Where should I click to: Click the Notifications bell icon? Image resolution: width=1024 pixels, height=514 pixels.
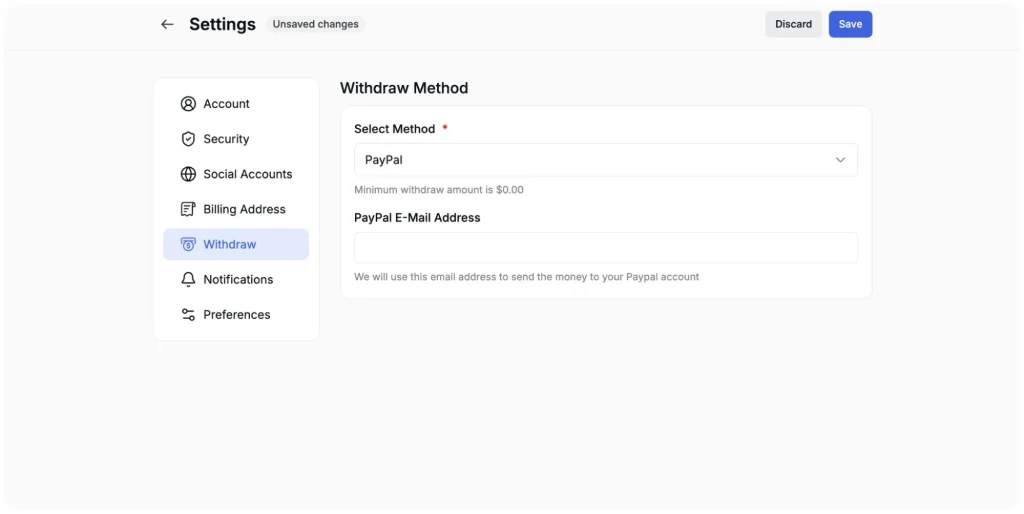[x=188, y=280]
